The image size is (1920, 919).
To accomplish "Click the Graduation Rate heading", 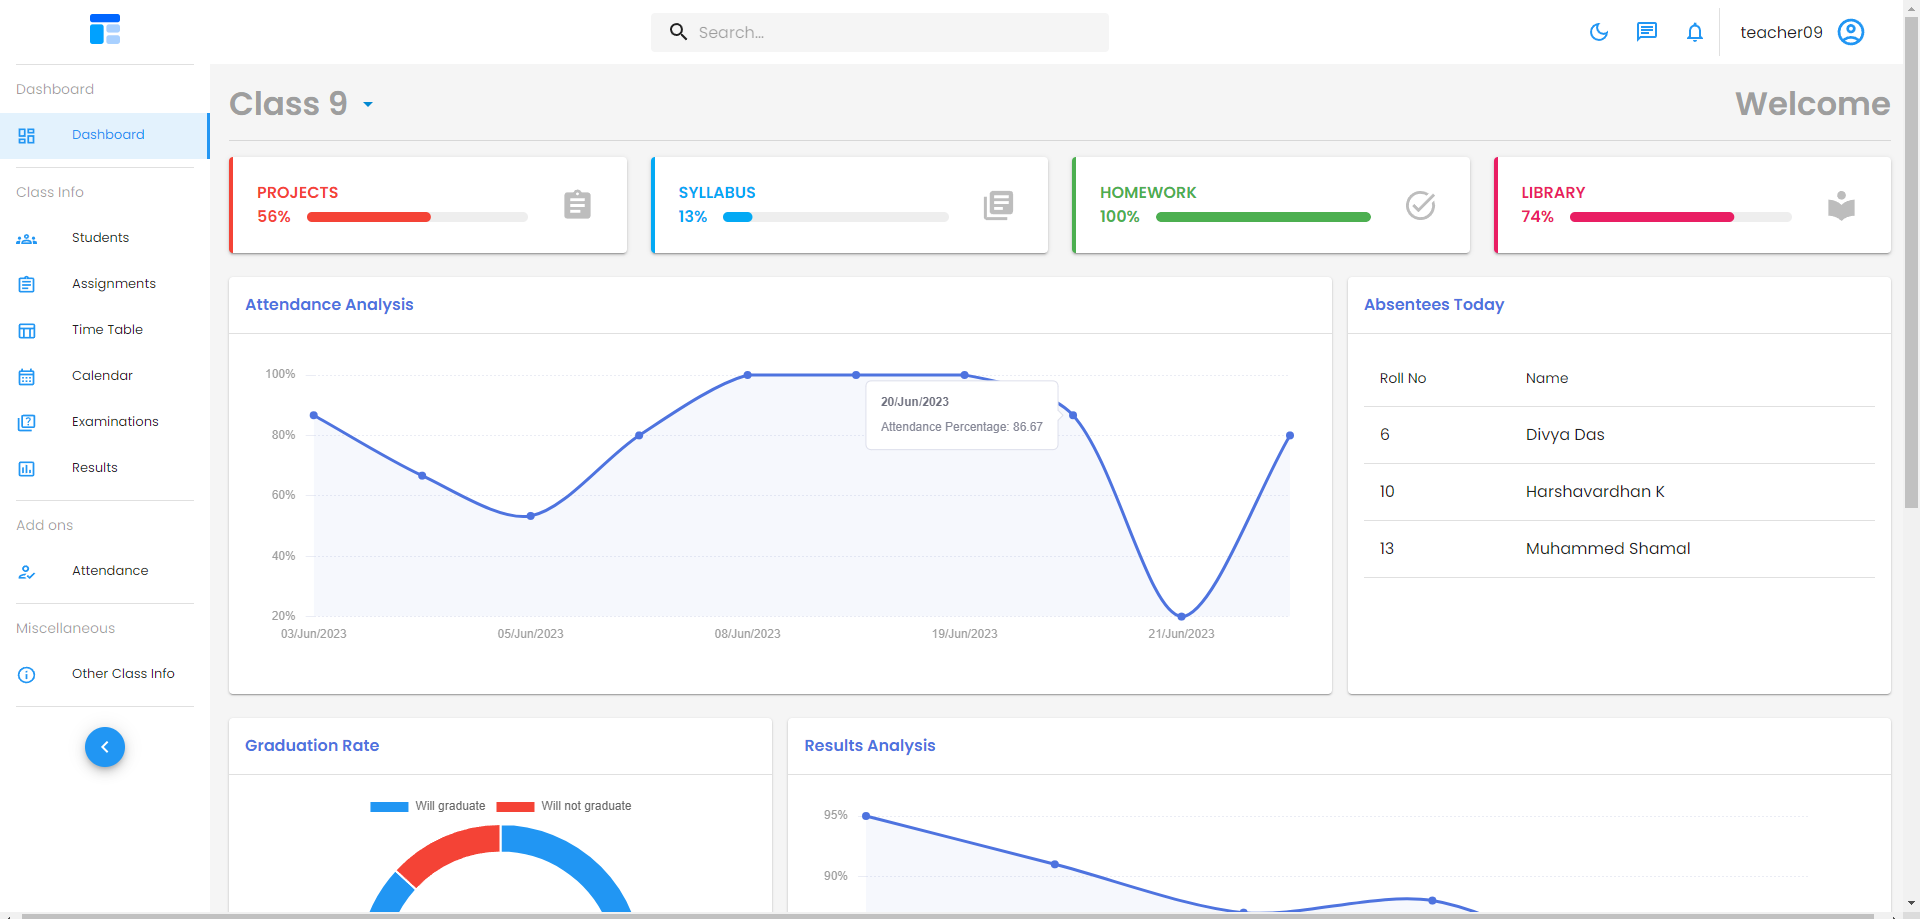I will pyautogui.click(x=312, y=746).
